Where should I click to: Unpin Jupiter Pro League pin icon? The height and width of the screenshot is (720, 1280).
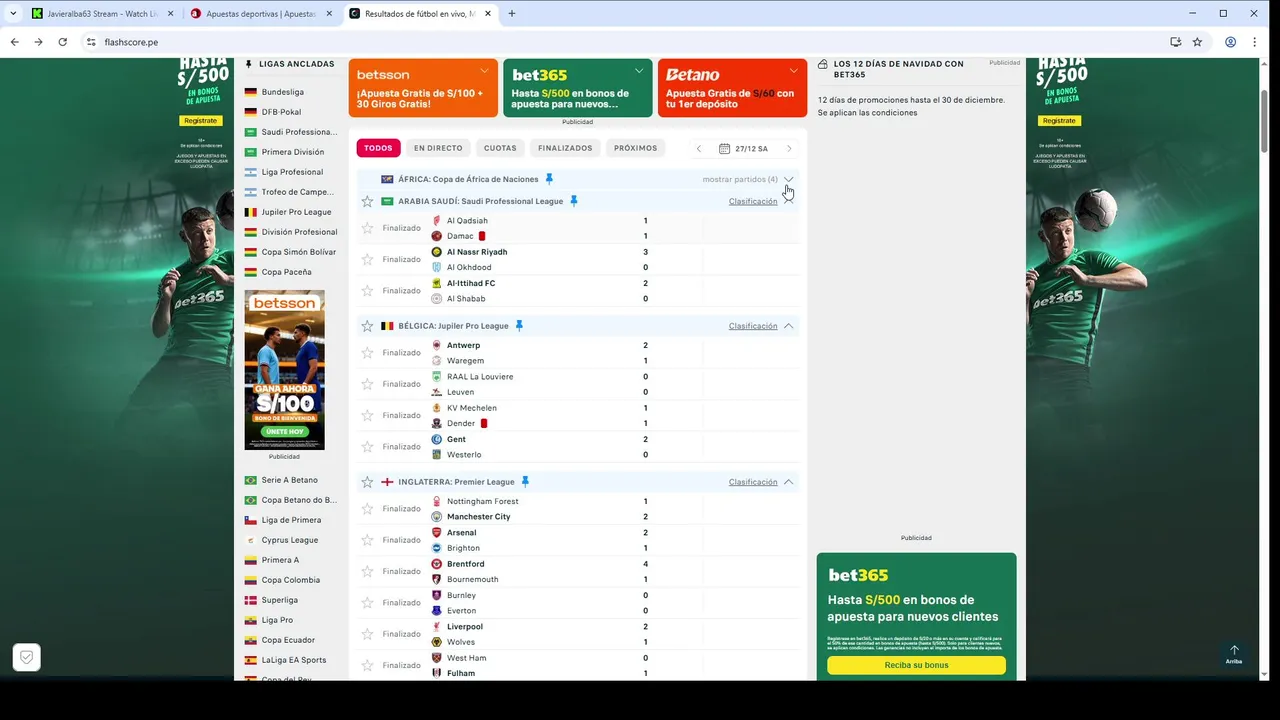click(519, 326)
